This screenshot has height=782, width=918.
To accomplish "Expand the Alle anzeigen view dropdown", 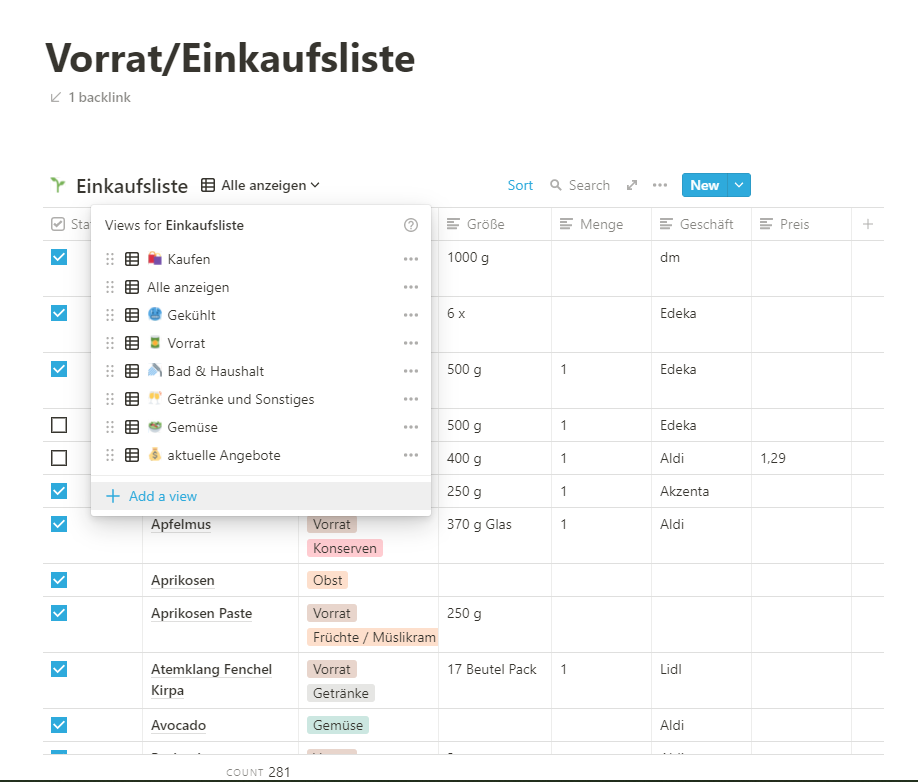I will click(x=260, y=185).
